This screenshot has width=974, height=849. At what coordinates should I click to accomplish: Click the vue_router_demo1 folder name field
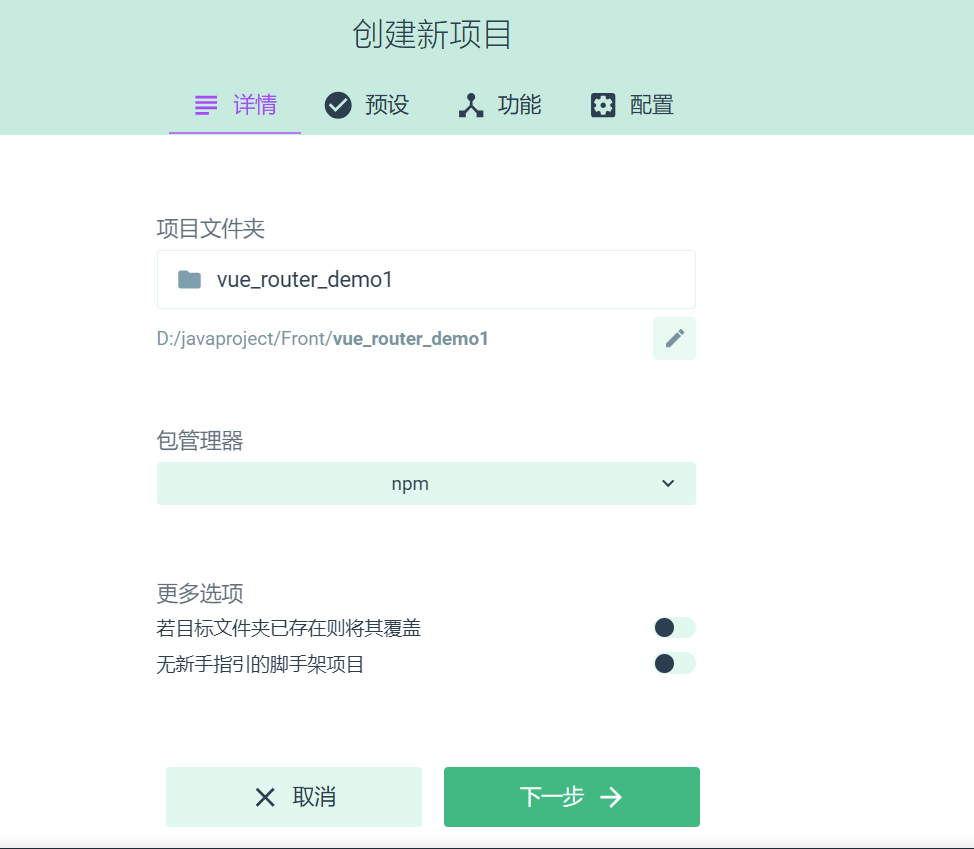pyautogui.click(x=426, y=279)
